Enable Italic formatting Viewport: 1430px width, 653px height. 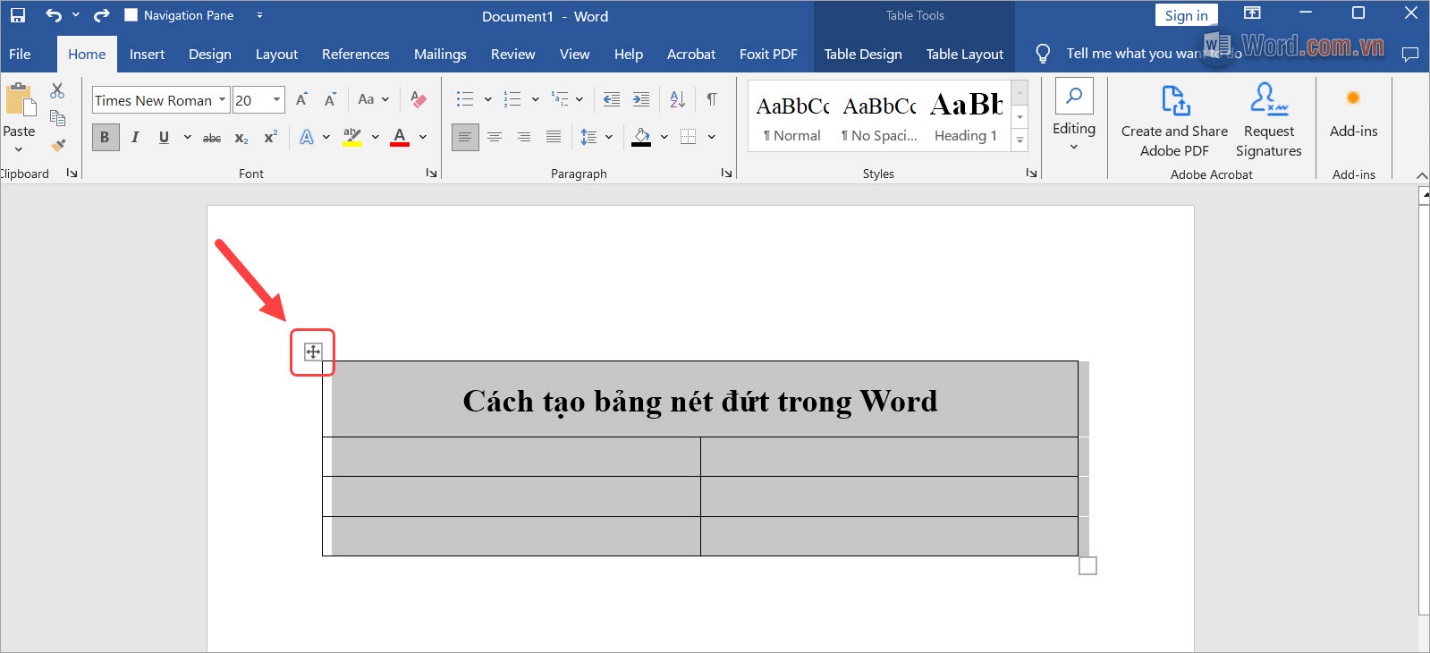(x=134, y=137)
